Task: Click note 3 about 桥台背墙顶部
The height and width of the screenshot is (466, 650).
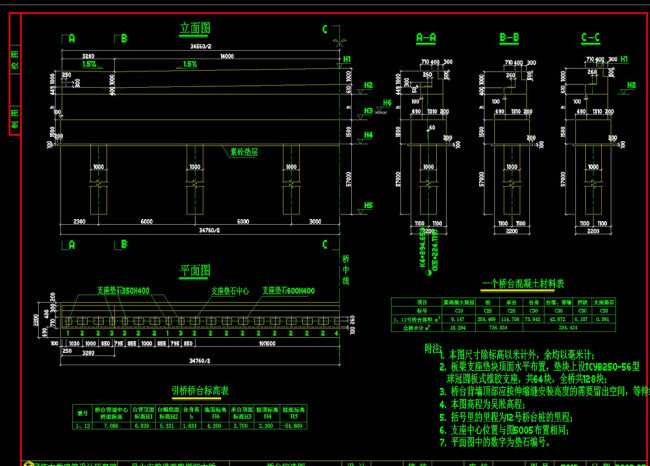Action: [x=544, y=391]
